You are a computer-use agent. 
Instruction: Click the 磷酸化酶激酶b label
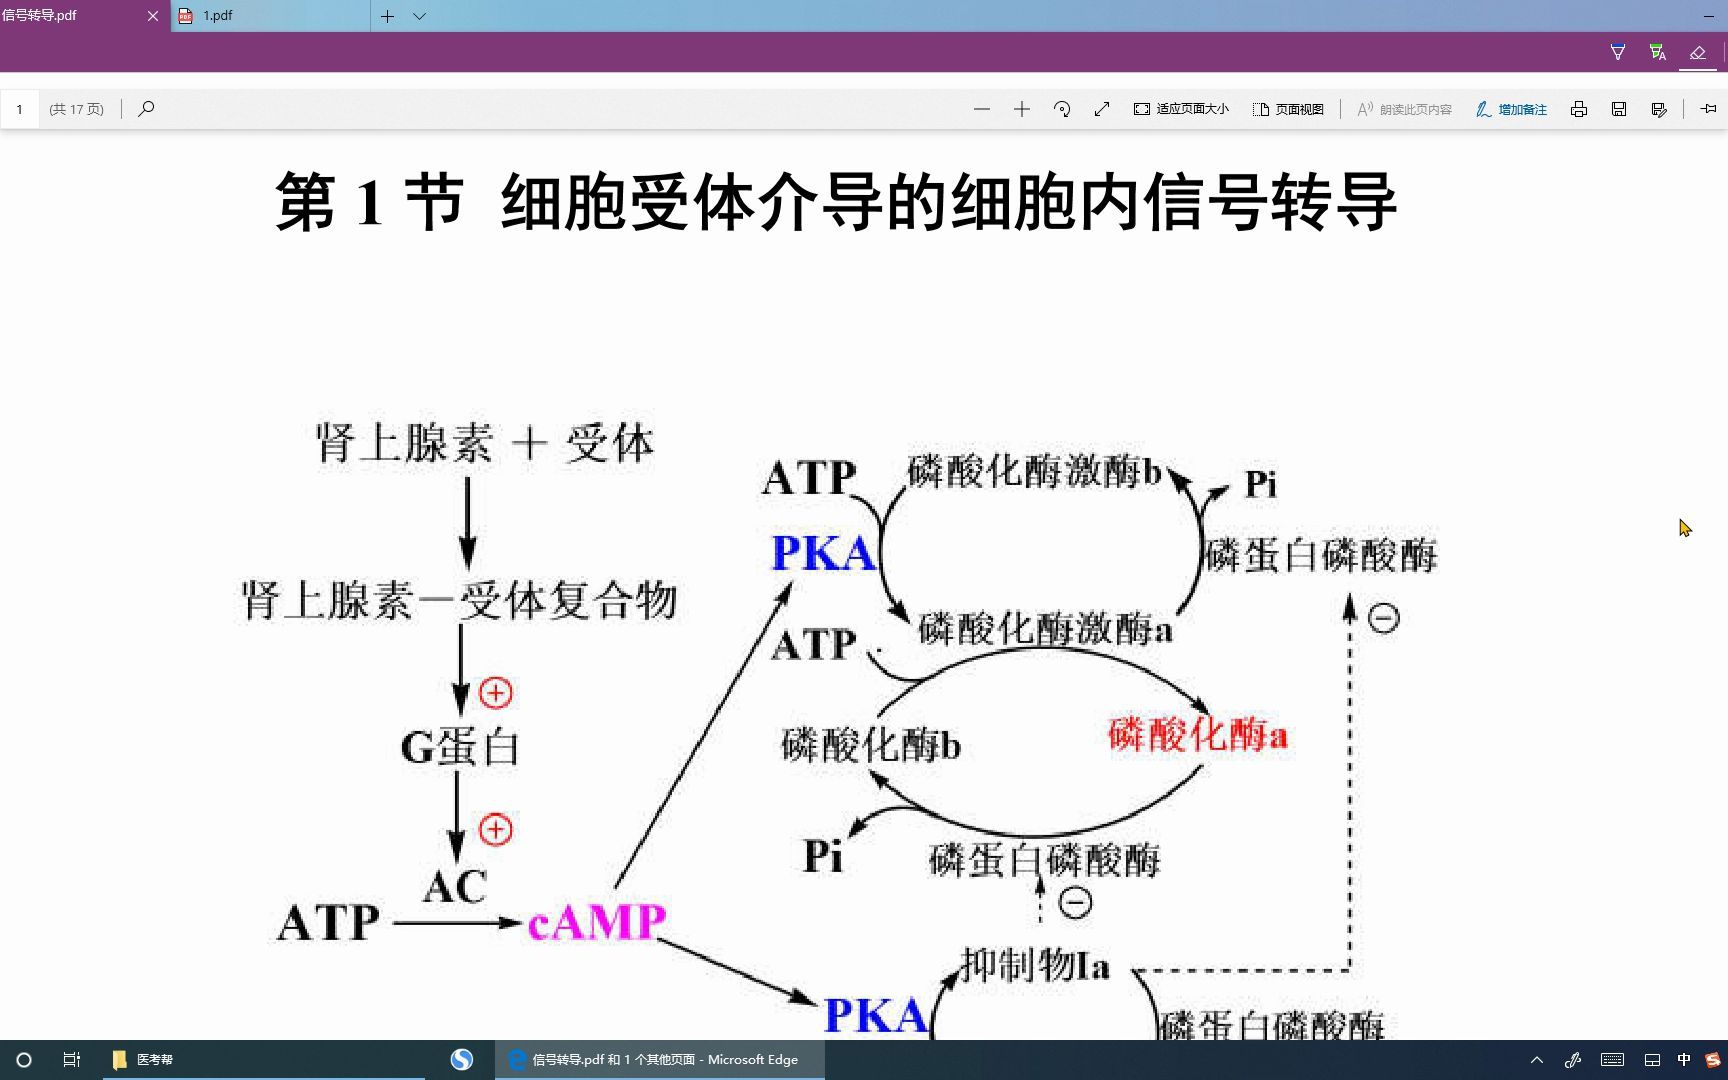tap(1034, 471)
